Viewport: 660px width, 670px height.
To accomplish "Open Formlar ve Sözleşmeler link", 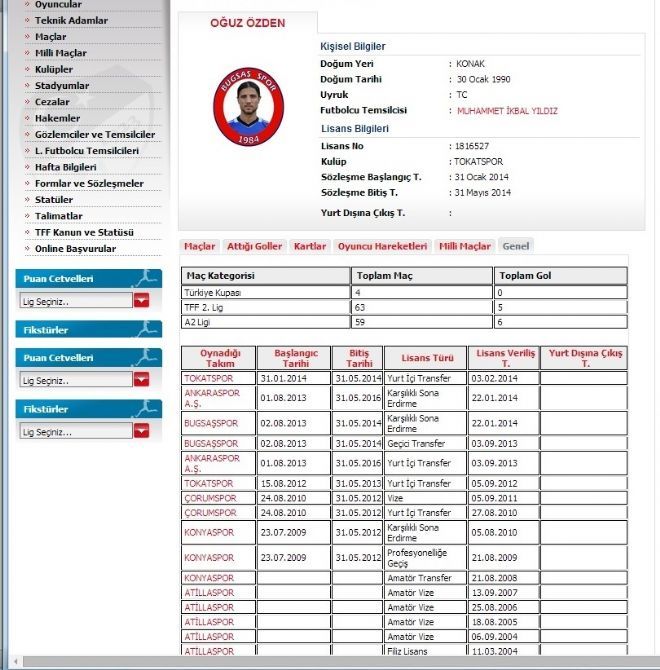I will pos(89,183).
